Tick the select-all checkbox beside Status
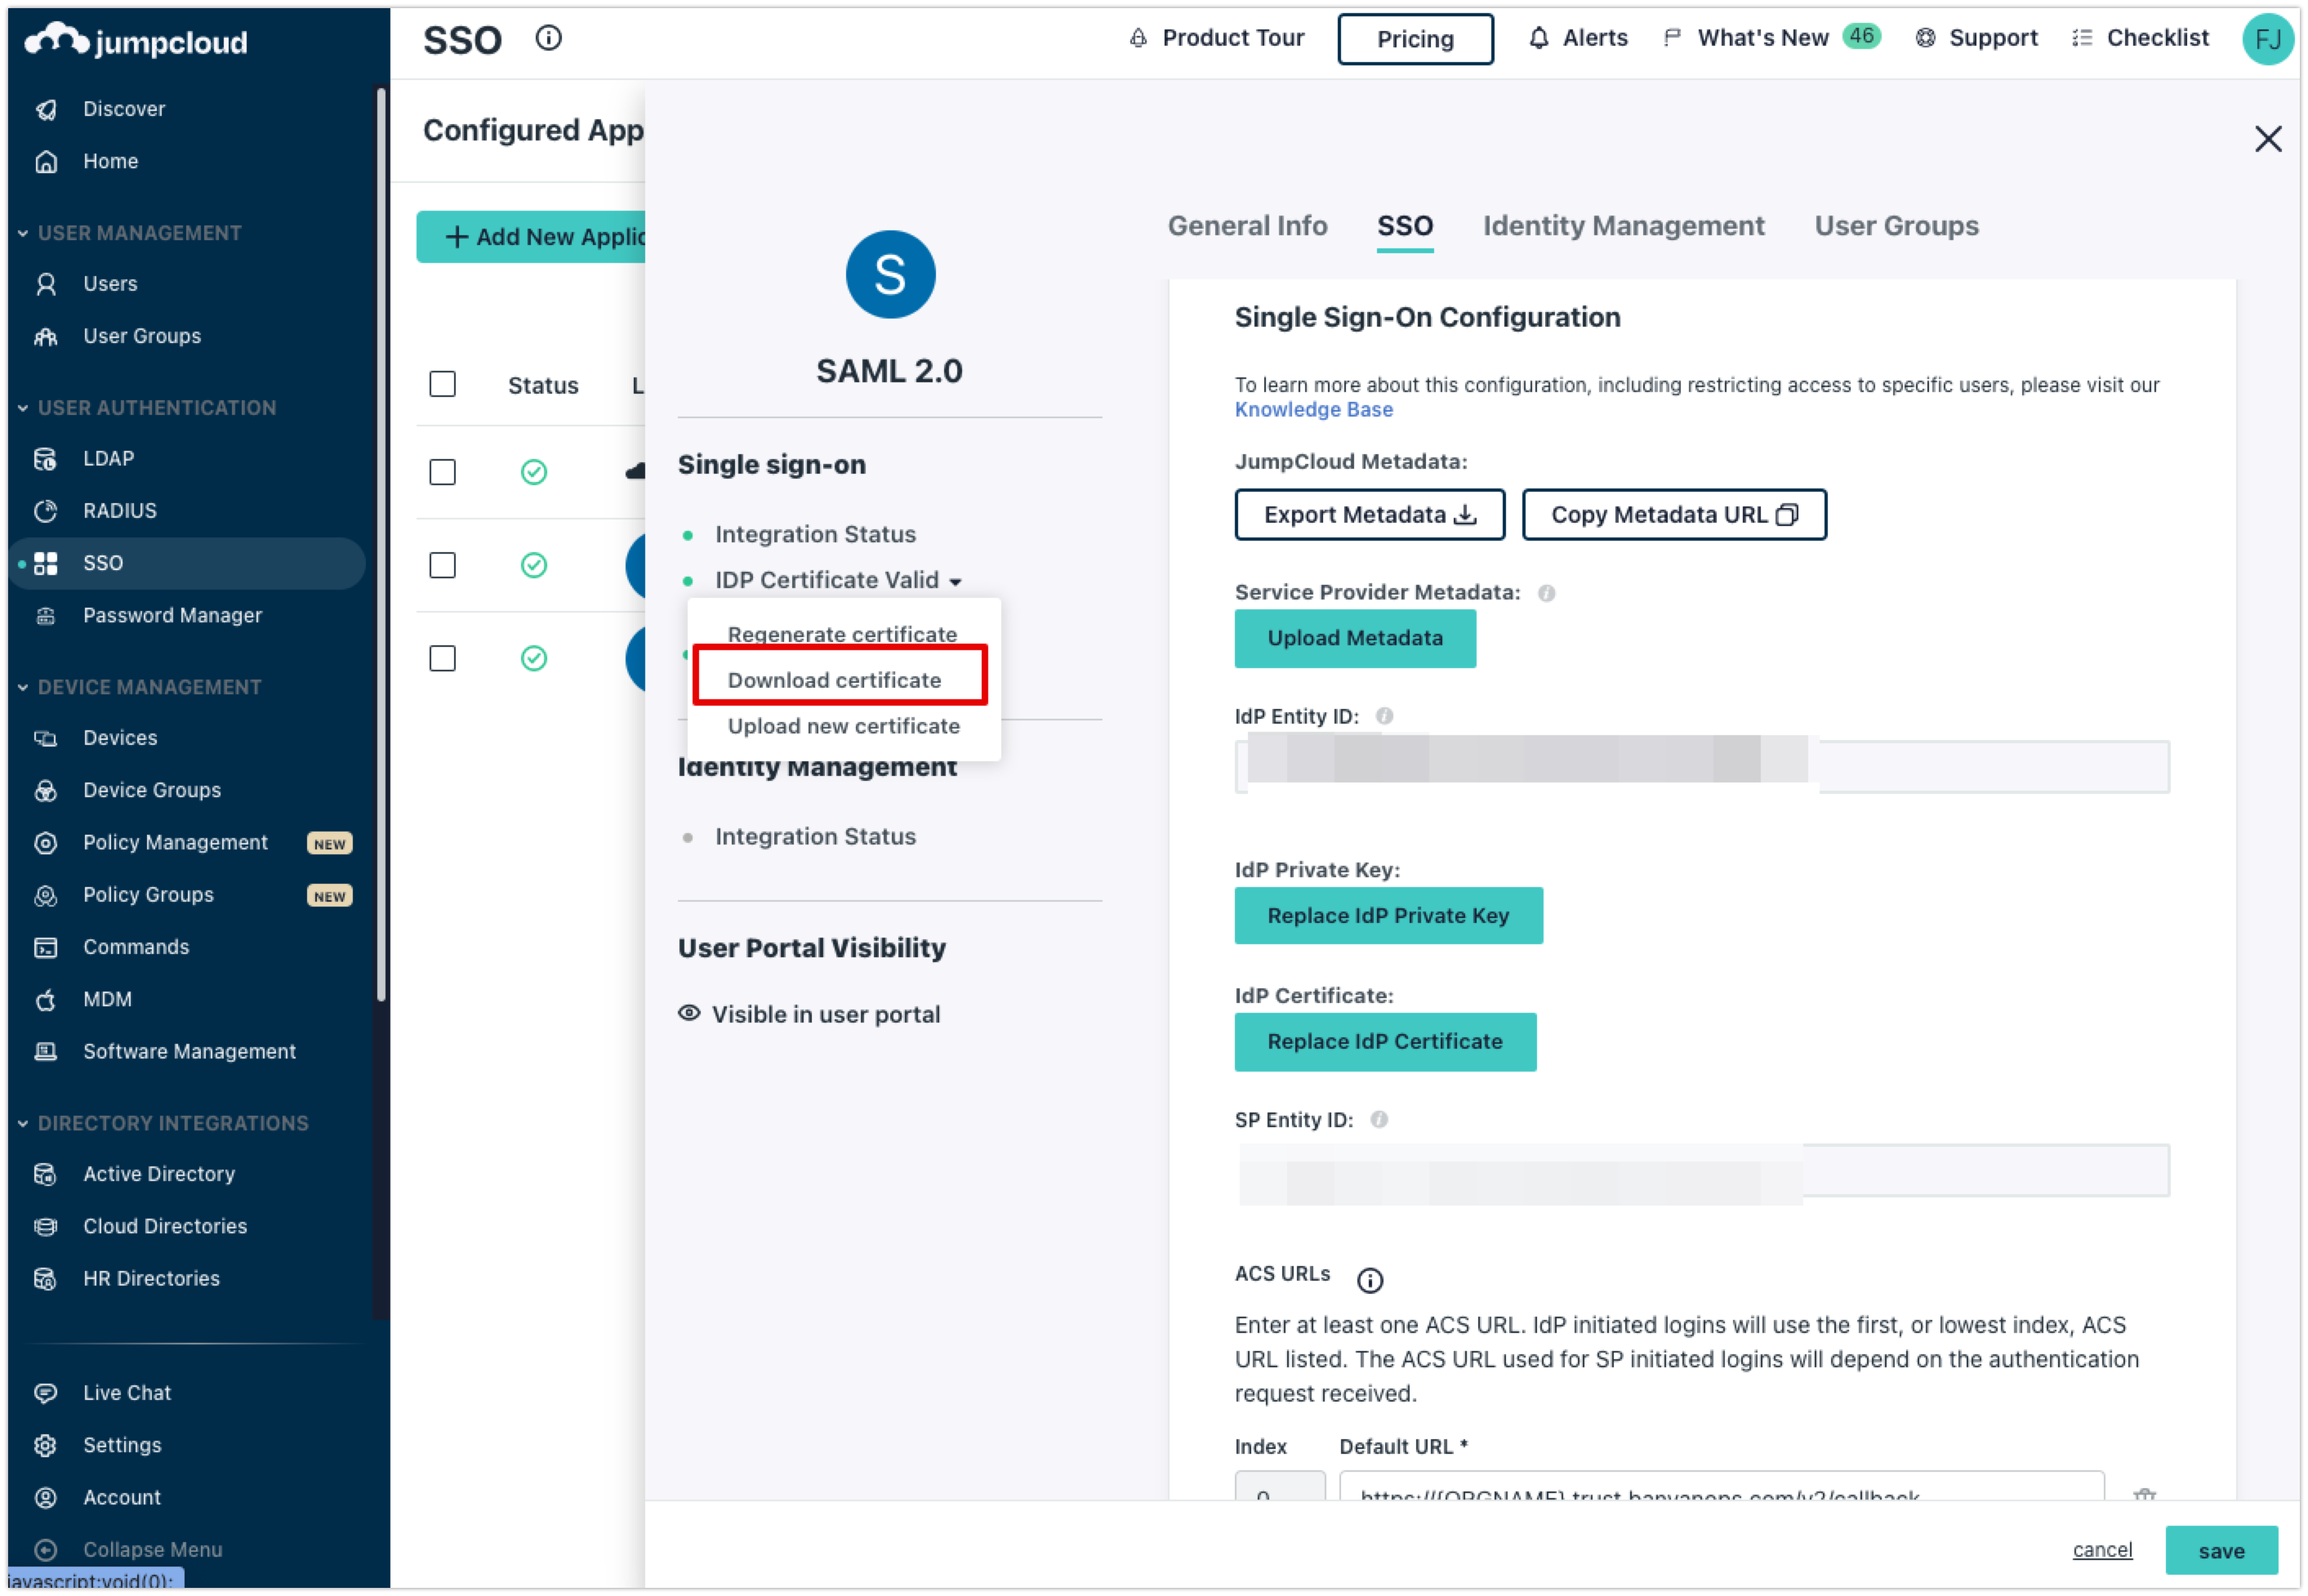Image resolution: width=2308 pixels, height=1596 pixels. [442, 384]
